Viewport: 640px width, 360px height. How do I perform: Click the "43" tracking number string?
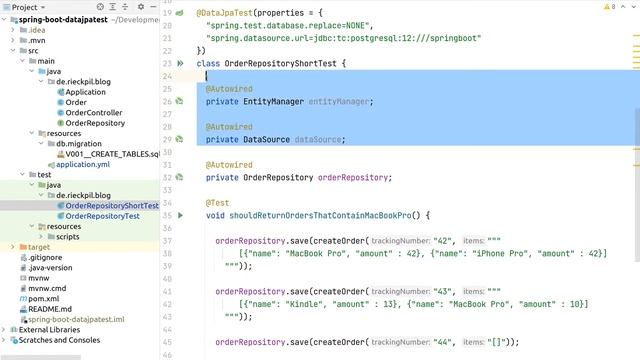[442, 291]
